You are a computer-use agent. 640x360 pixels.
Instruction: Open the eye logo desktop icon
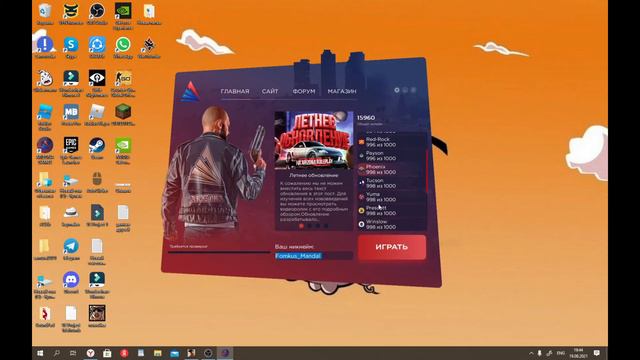coord(97,83)
